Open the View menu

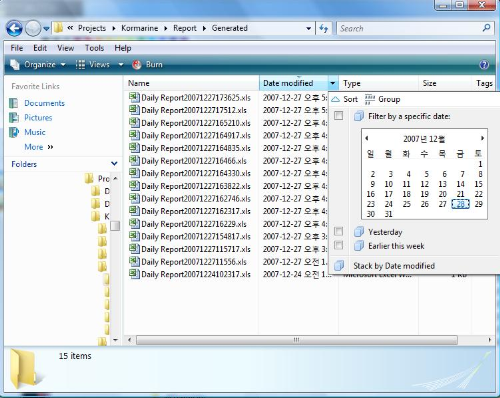tap(65, 48)
